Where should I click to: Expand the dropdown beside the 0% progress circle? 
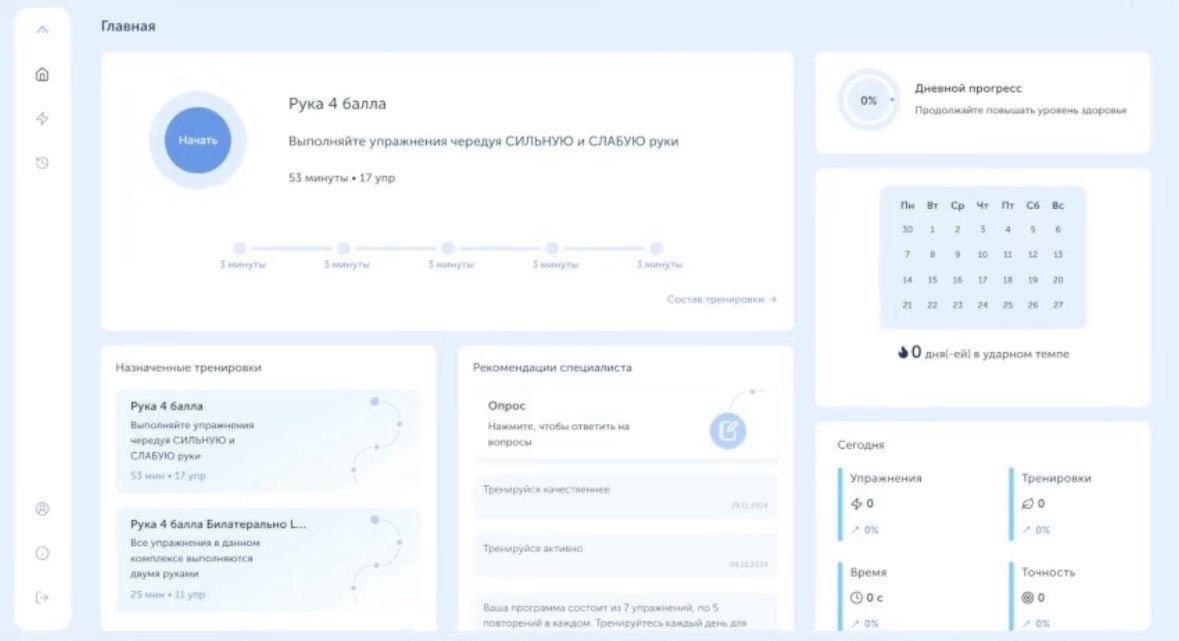click(x=890, y=101)
